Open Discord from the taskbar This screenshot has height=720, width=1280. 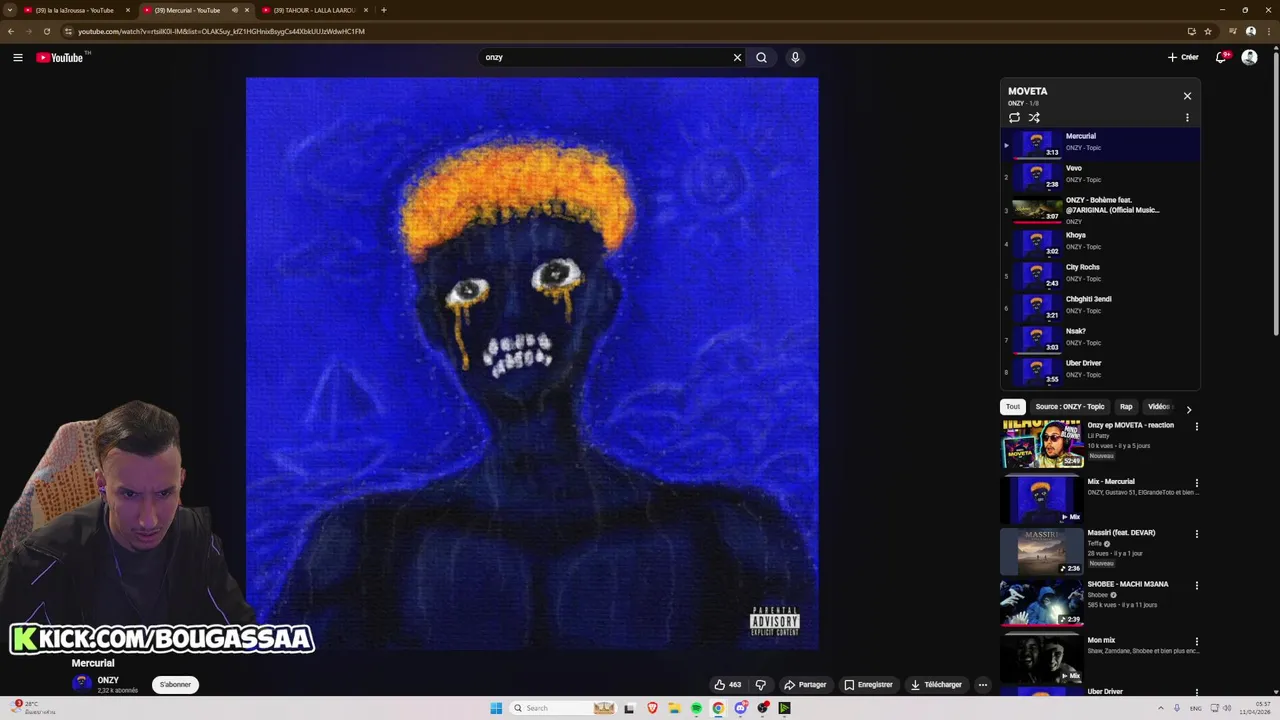tap(740, 708)
